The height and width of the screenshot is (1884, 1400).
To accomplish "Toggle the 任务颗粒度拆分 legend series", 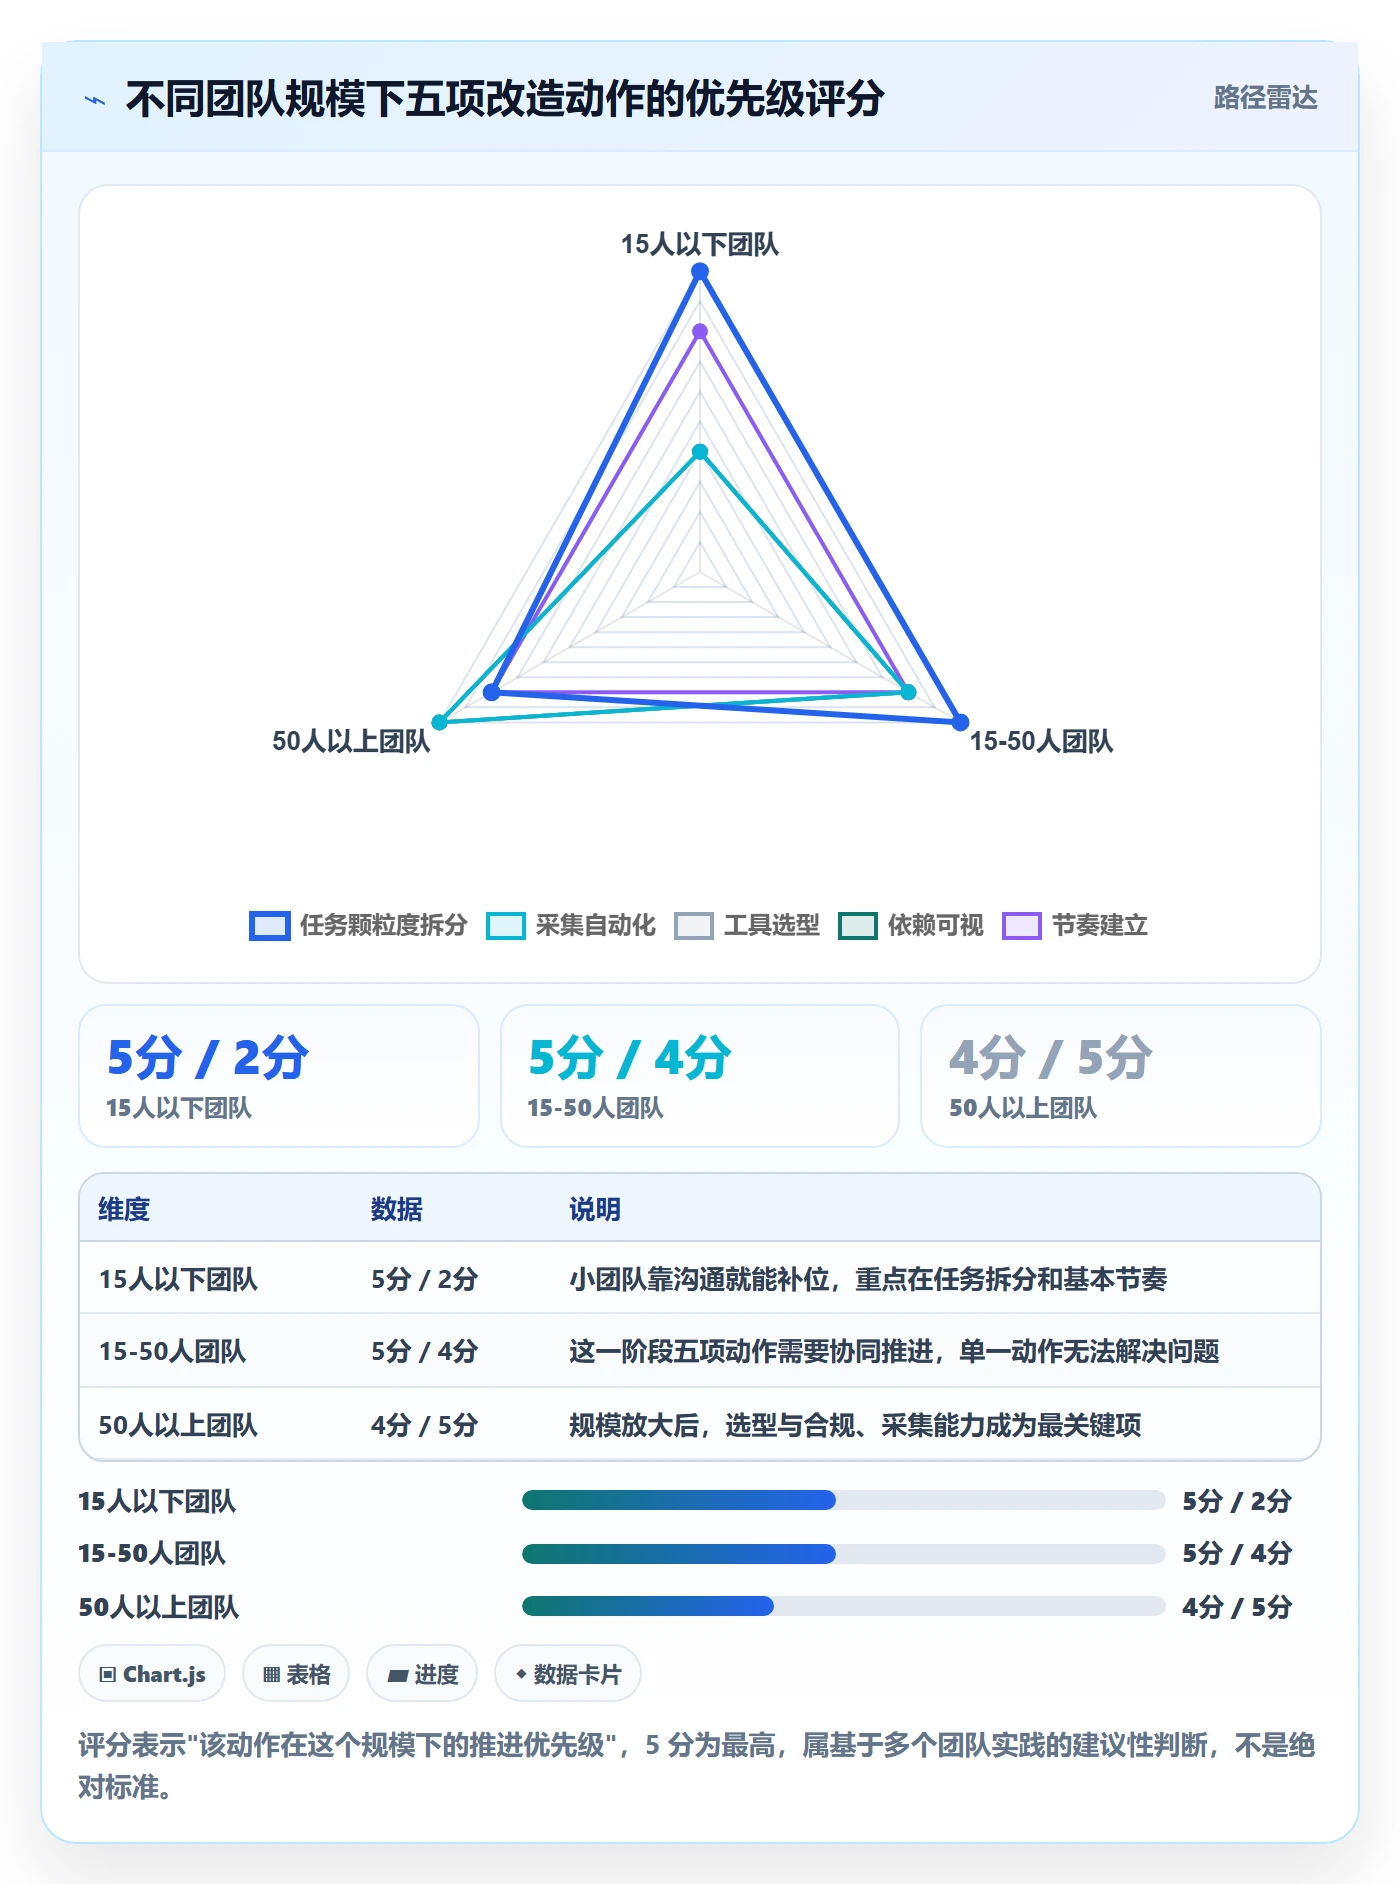I will pyautogui.click(x=358, y=925).
